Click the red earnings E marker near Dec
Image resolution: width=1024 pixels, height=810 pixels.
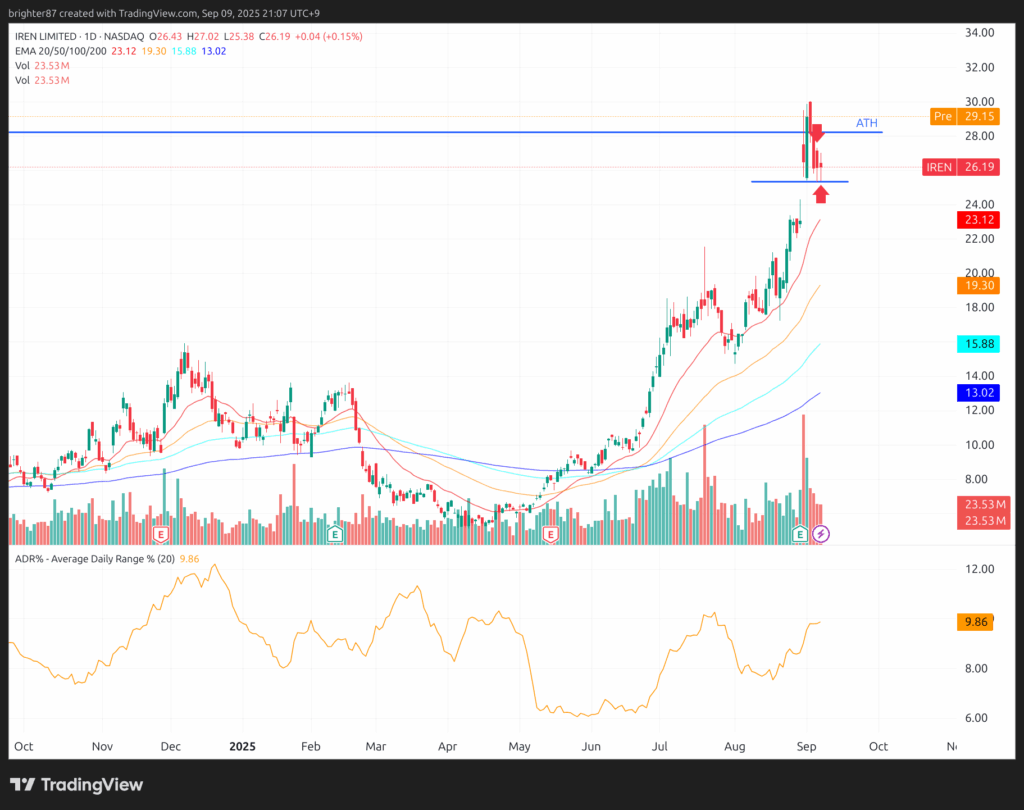tap(161, 535)
